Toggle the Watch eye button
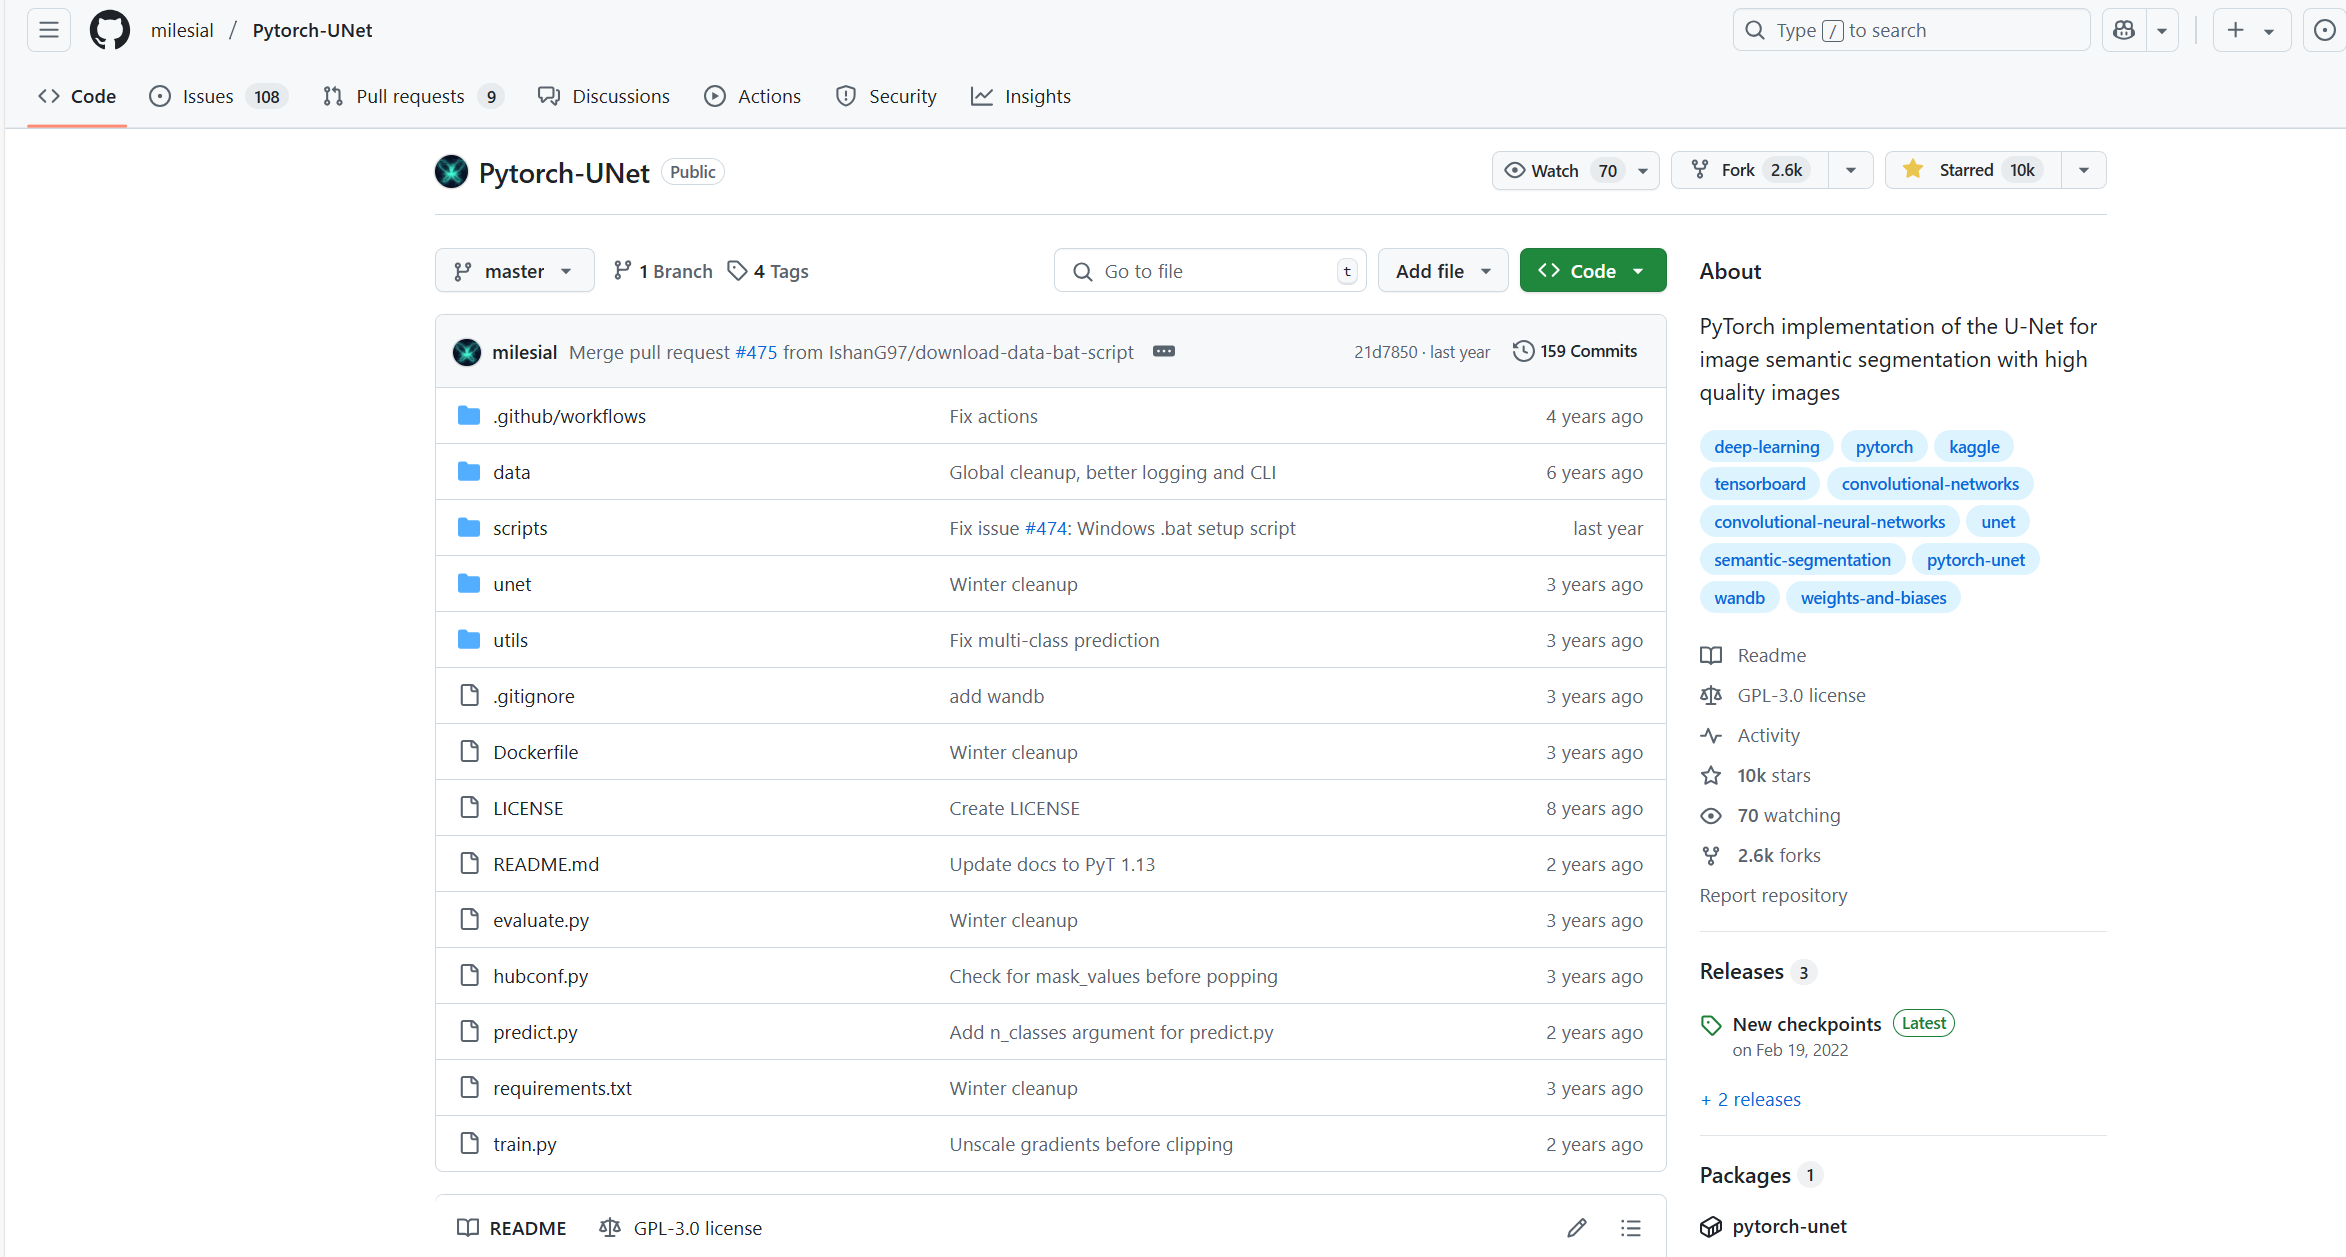 (x=1558, y=170)
